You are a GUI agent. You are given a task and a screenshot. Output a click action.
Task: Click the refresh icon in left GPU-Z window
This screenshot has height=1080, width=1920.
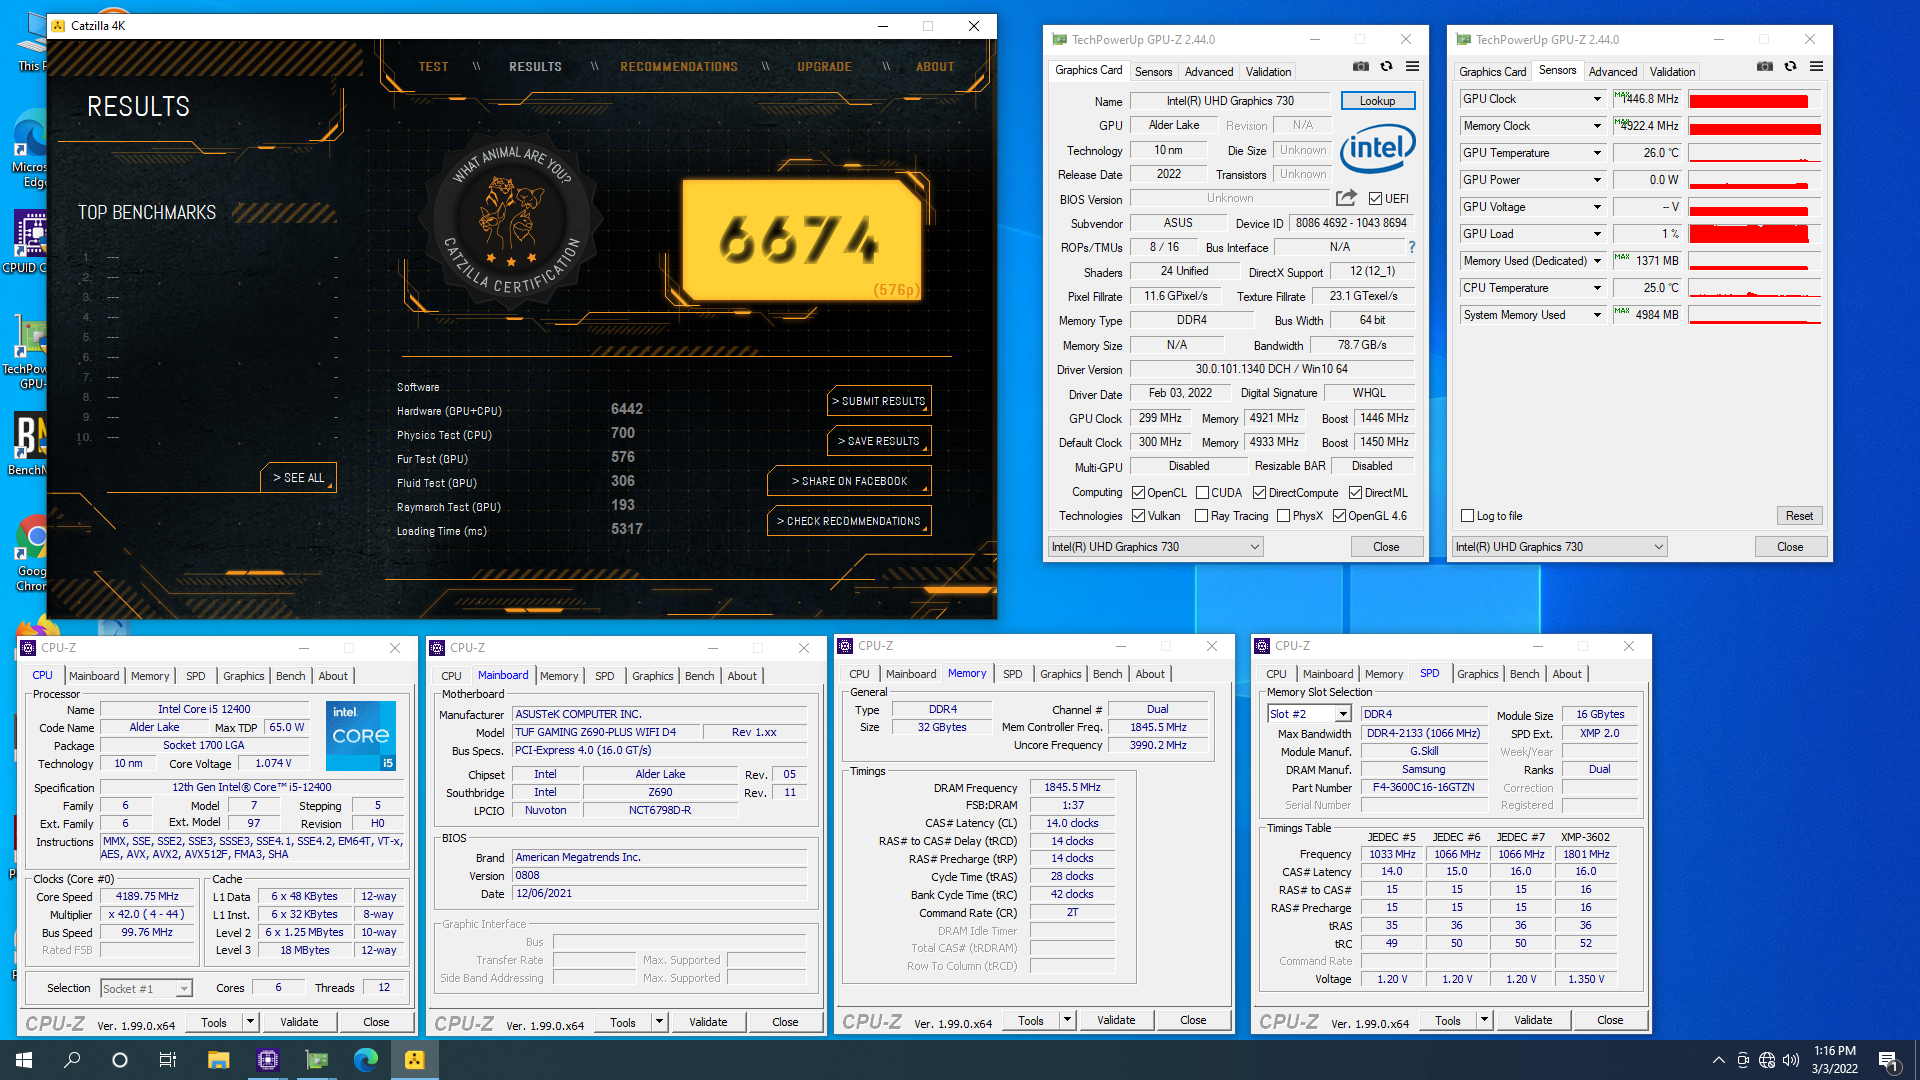[1387, 67]
